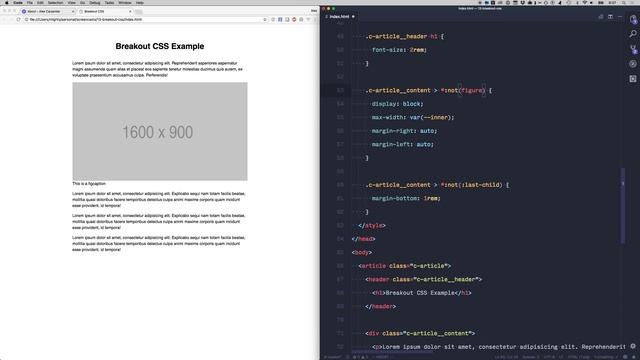Screen dimensions: 640x360
Task: Open the View menu
Action: (x=71, y=2)
